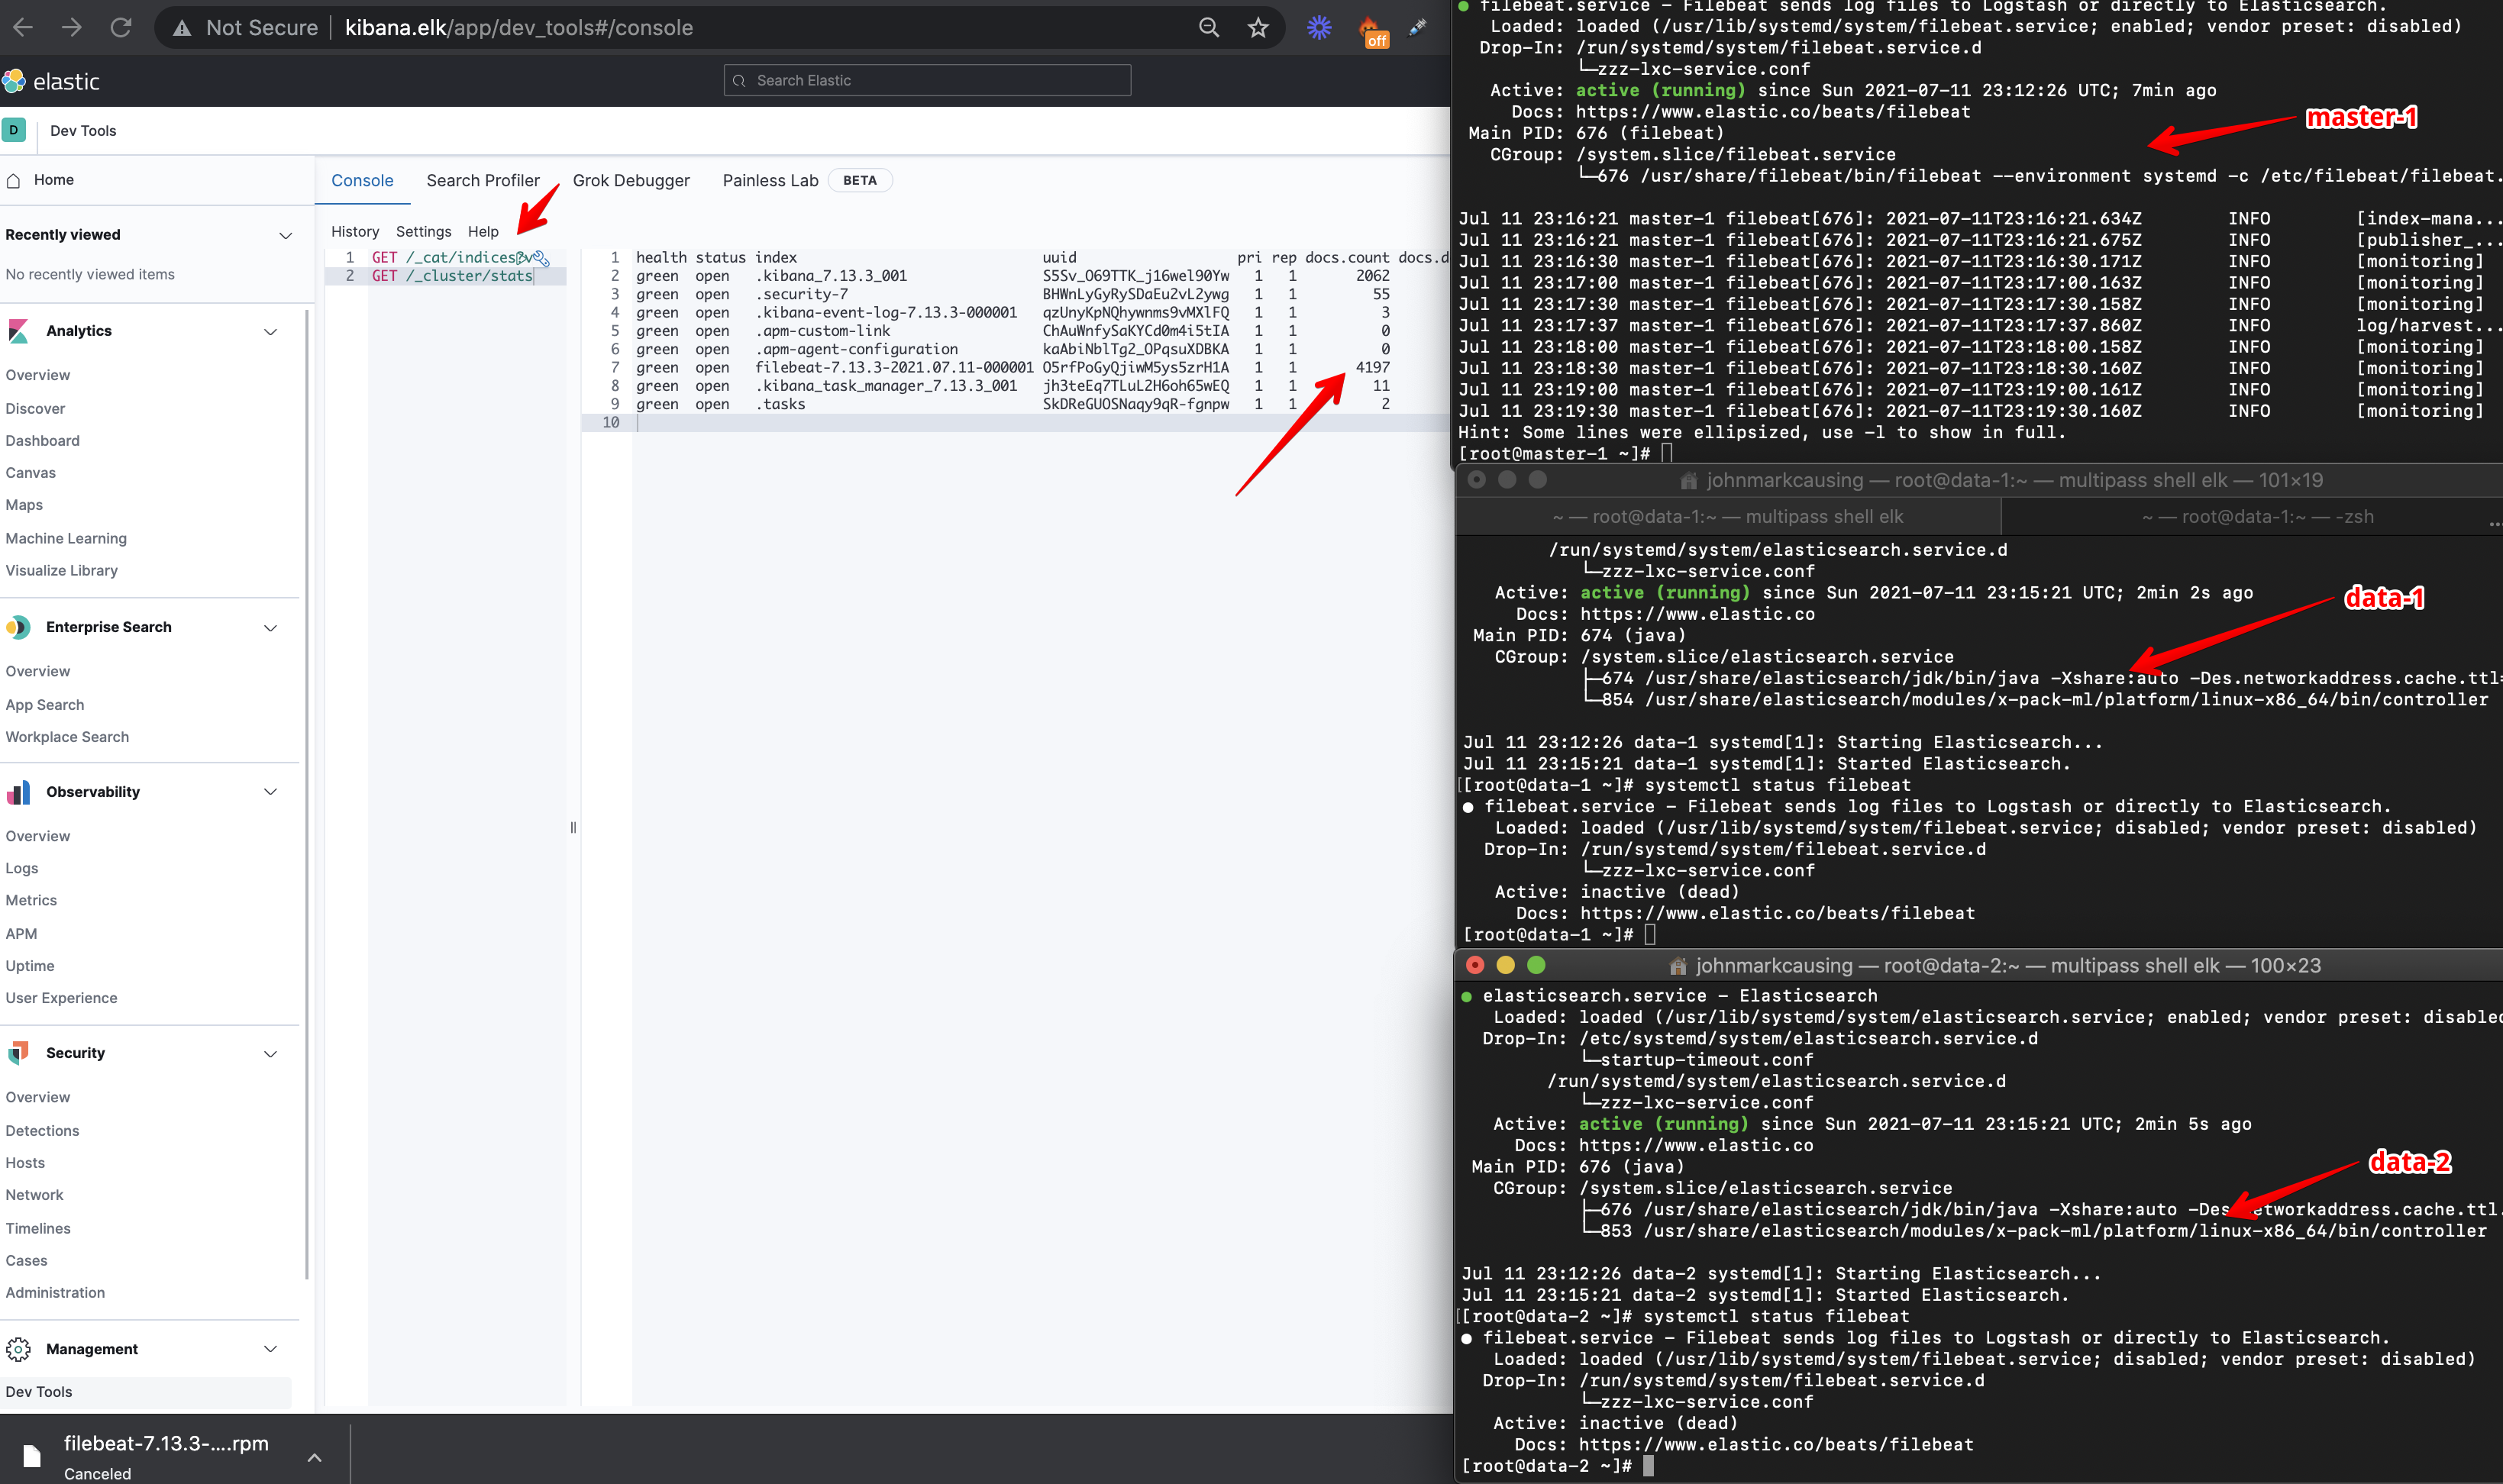Collapse the Recently viewed section

tap(285, 235)
